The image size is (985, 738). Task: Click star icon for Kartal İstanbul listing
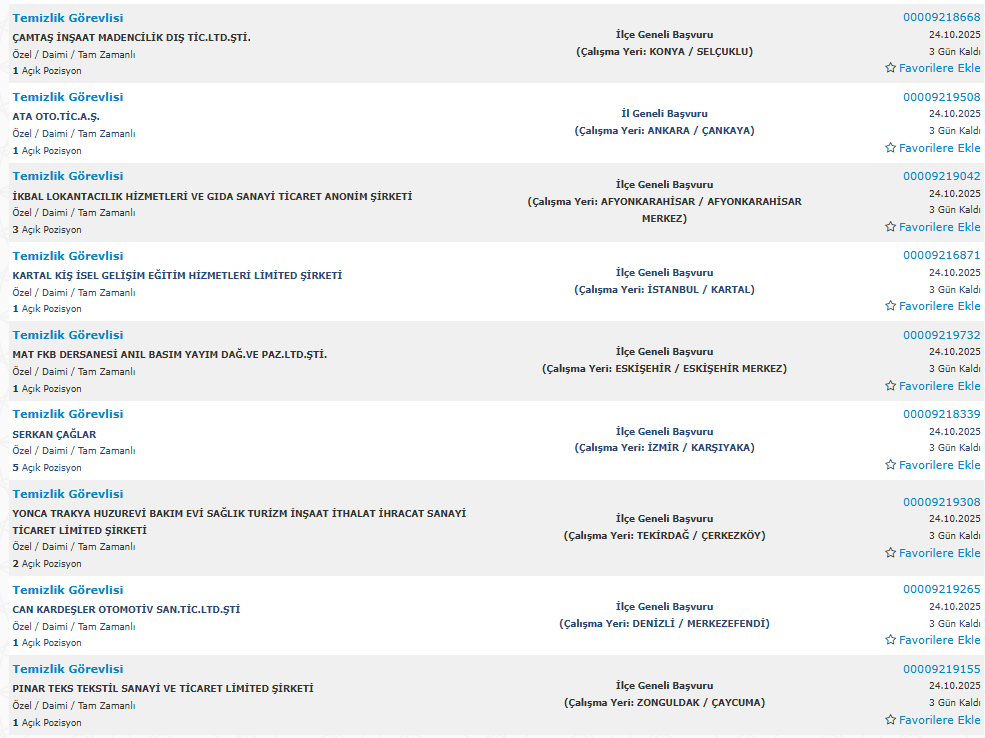(890, 306)
